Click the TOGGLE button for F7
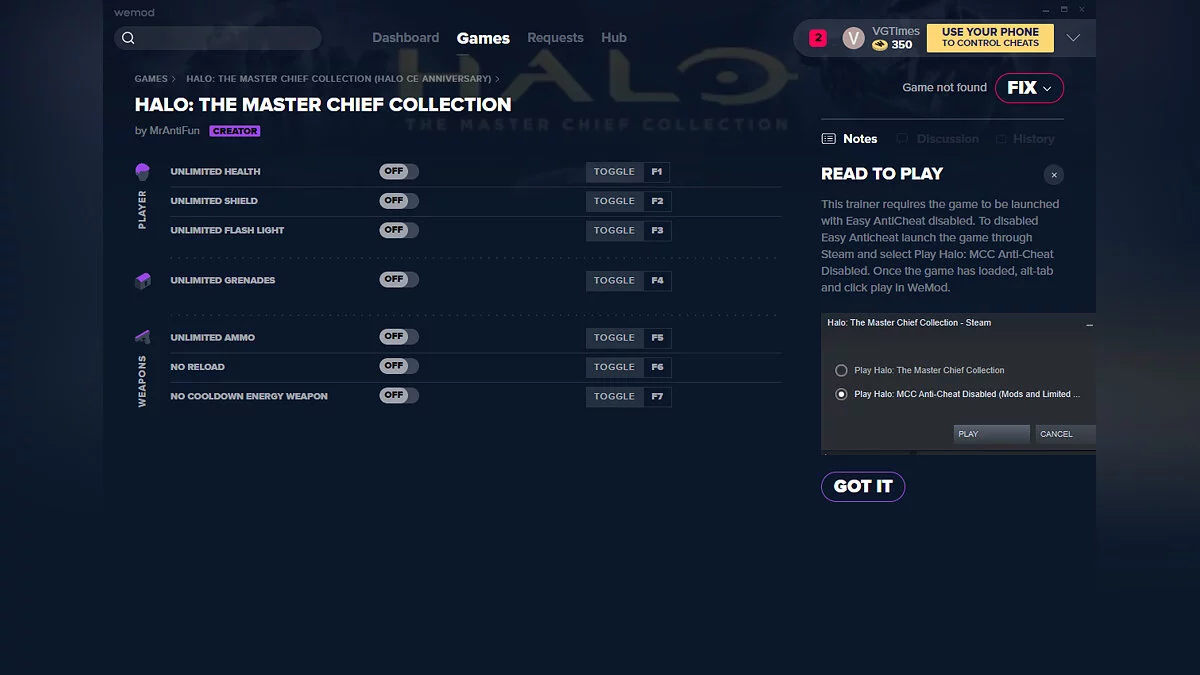1200x675 pixels. coord(614,396)
